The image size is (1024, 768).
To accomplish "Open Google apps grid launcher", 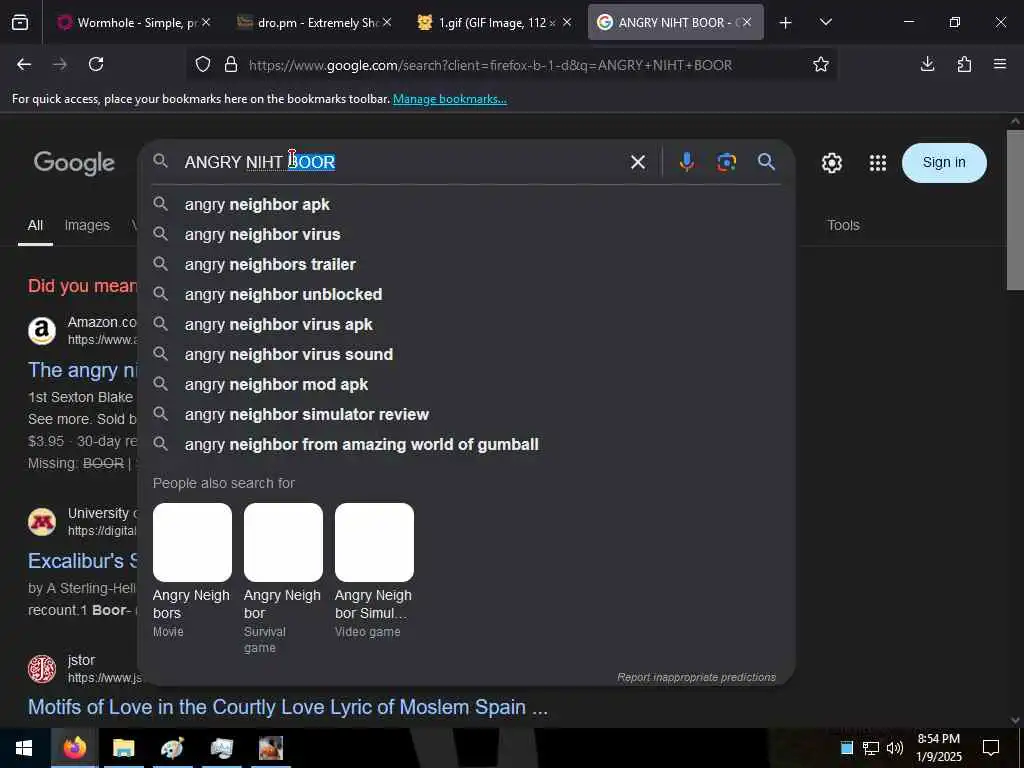I will click(878, 163).
